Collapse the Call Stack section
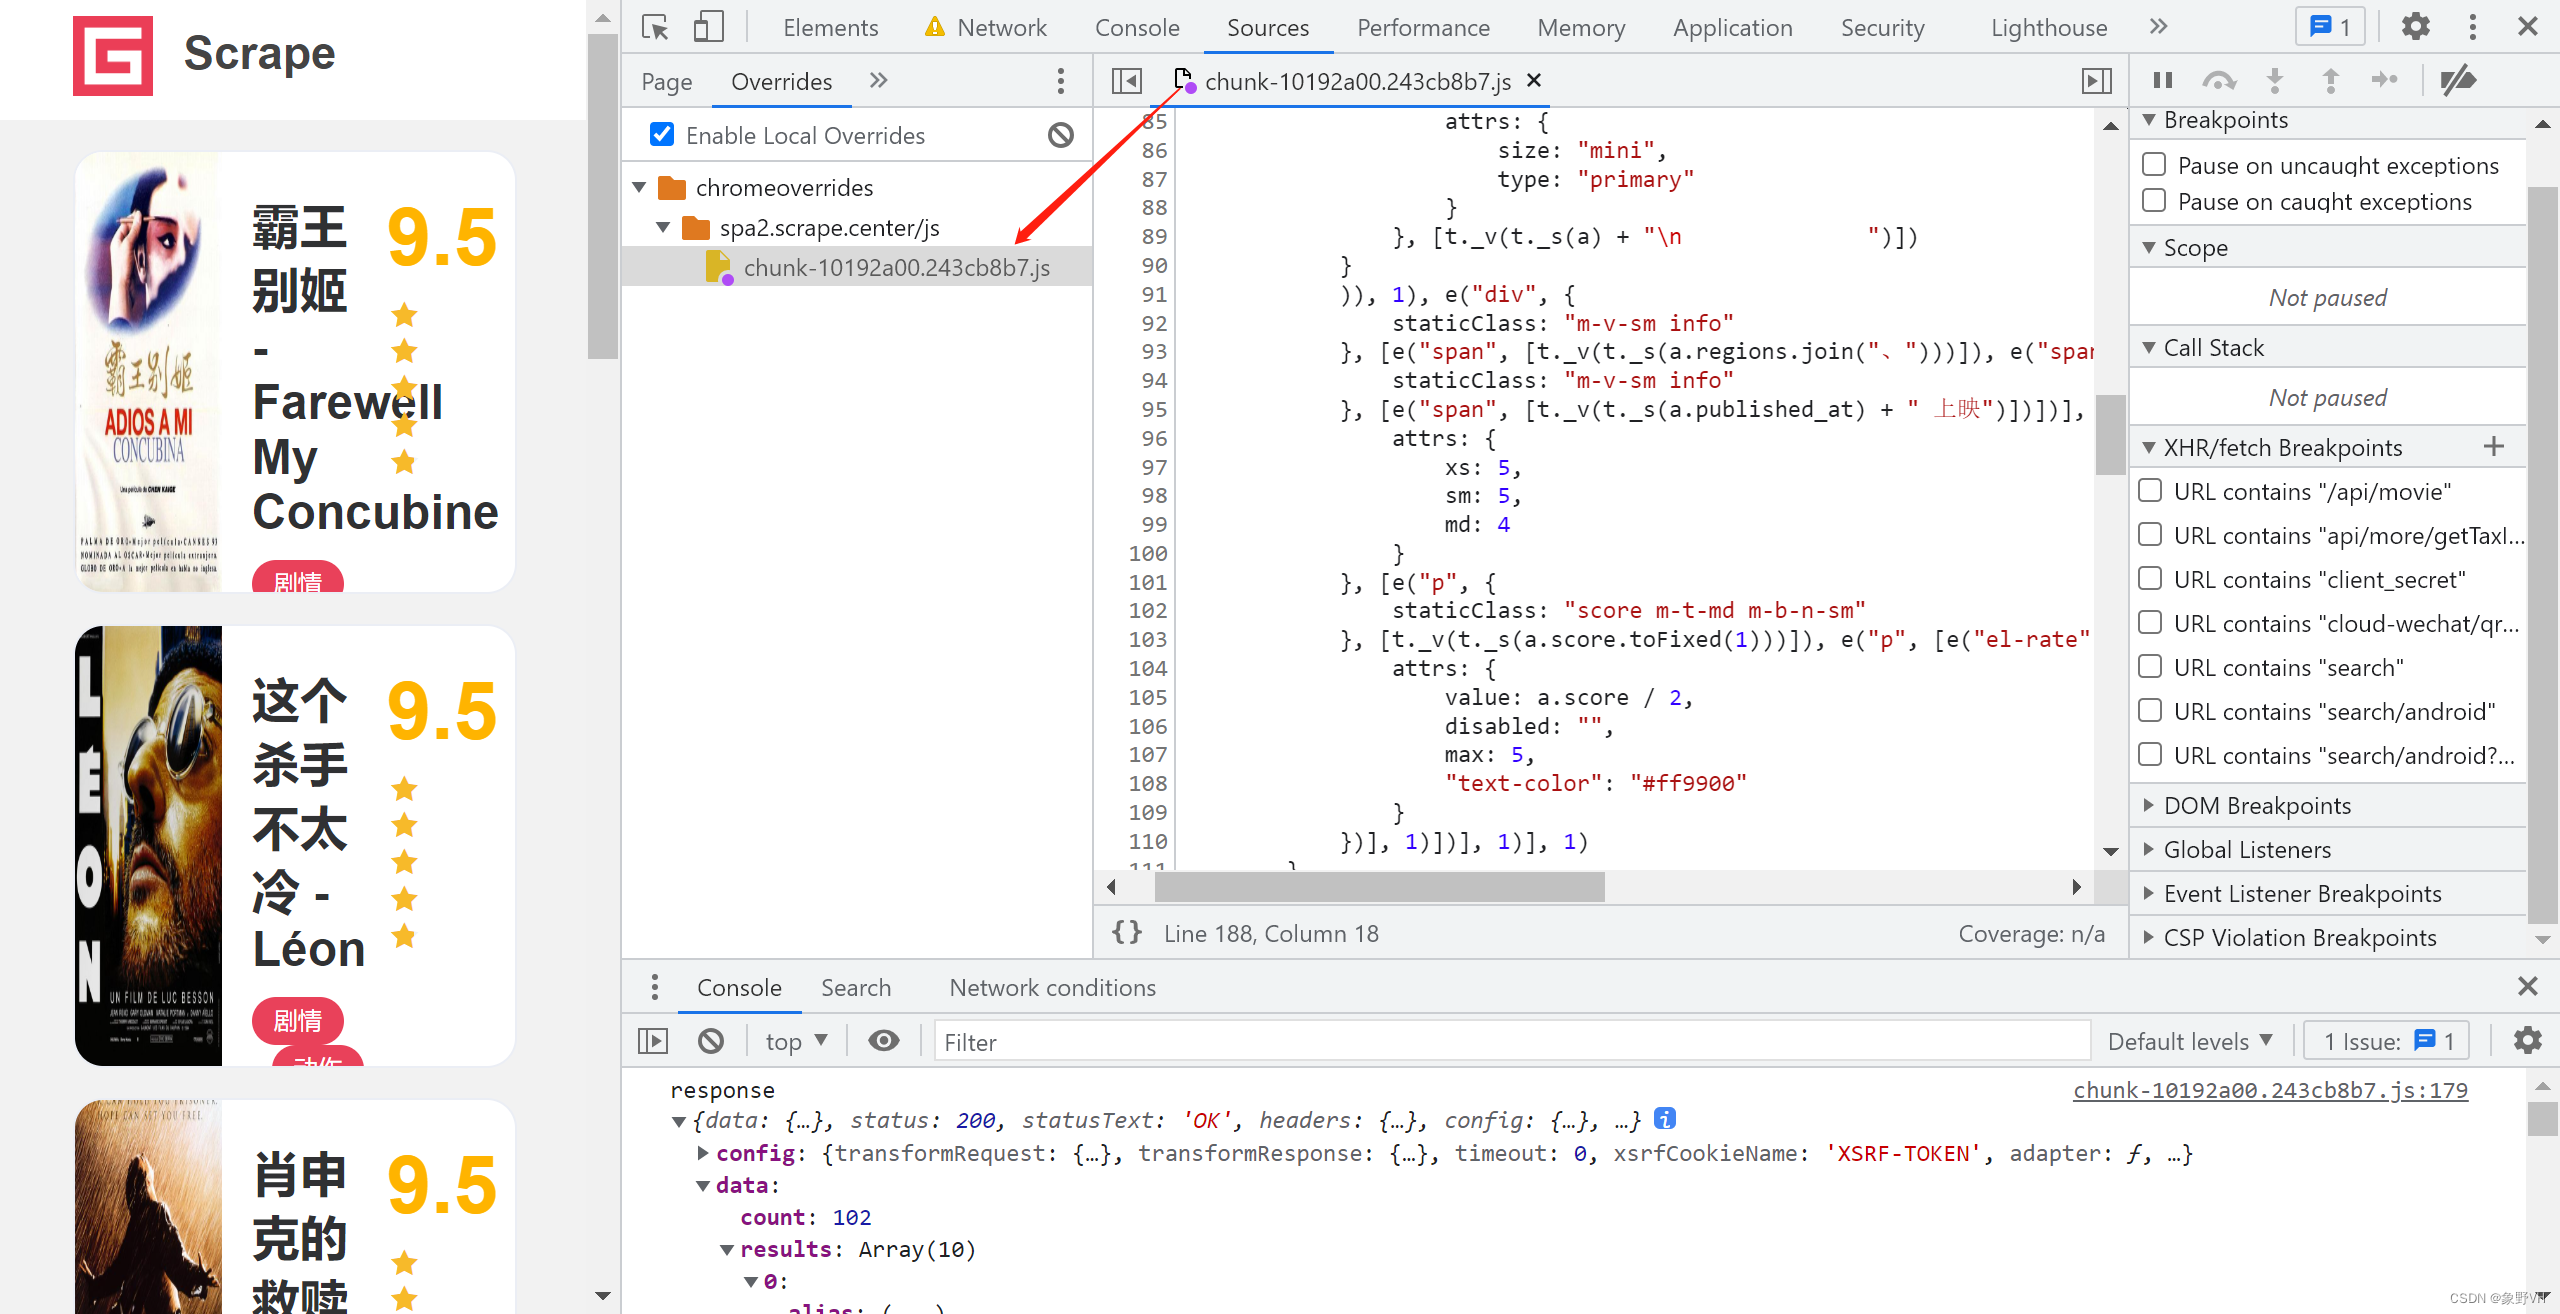The image size is (2560, 1314). click(x=2148, y=347)
